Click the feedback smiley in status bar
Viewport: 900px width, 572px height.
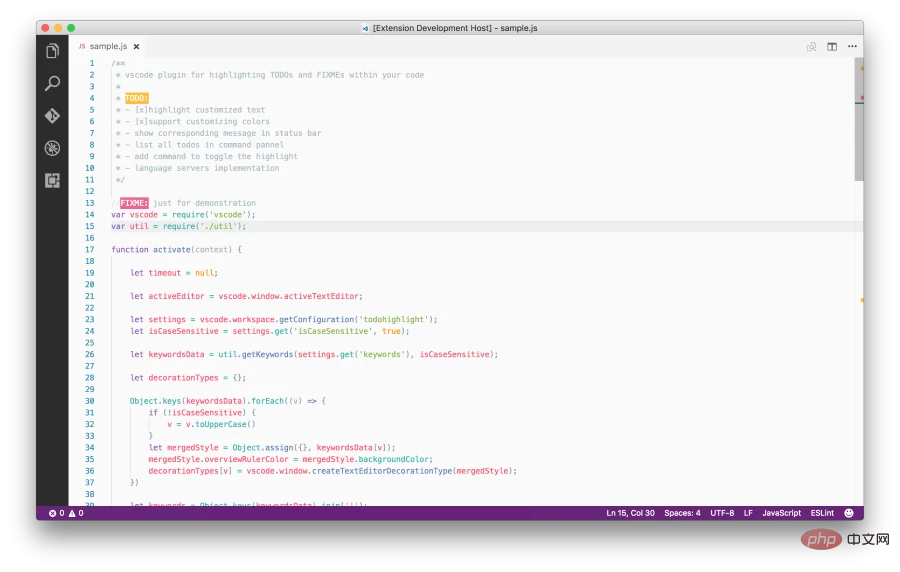click(x=849, y=513)
